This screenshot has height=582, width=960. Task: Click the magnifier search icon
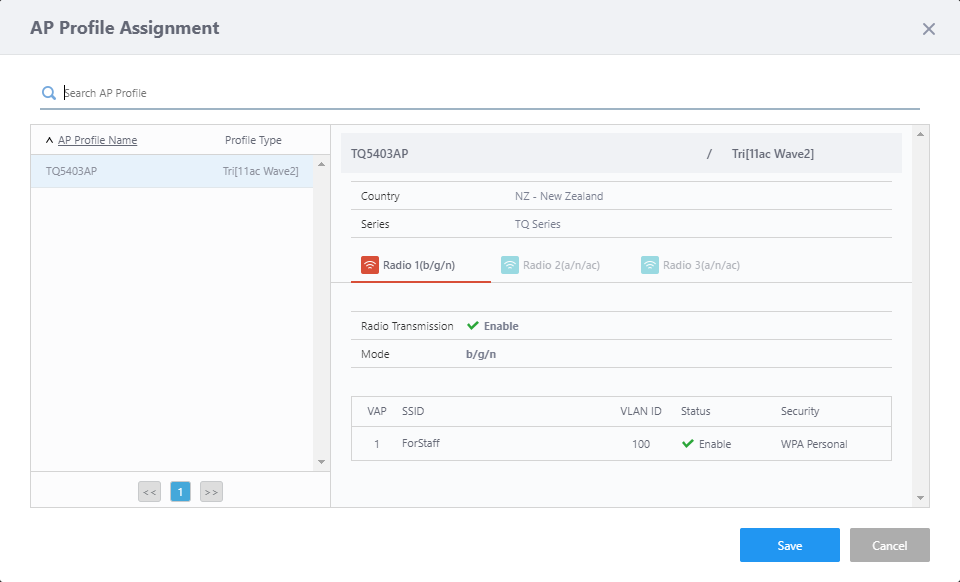click(49, 93)
